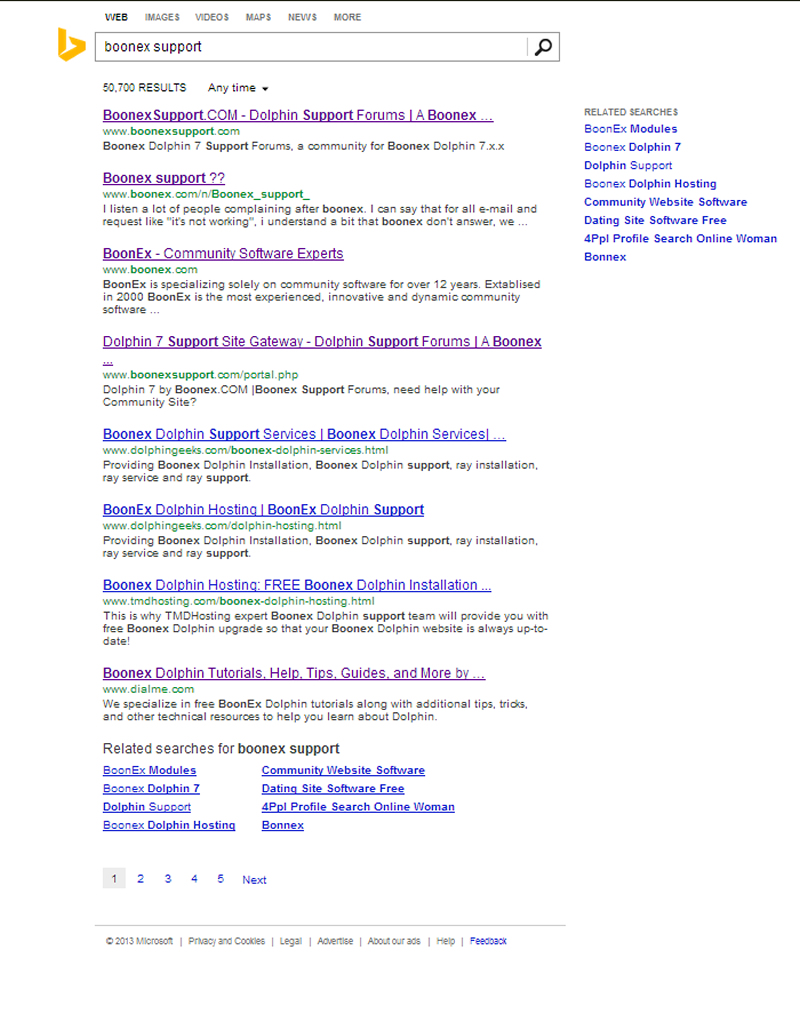
Task: Click www.dolphingeeks.com/dolphin-hosting.html URL text
Action: (222, 525)
